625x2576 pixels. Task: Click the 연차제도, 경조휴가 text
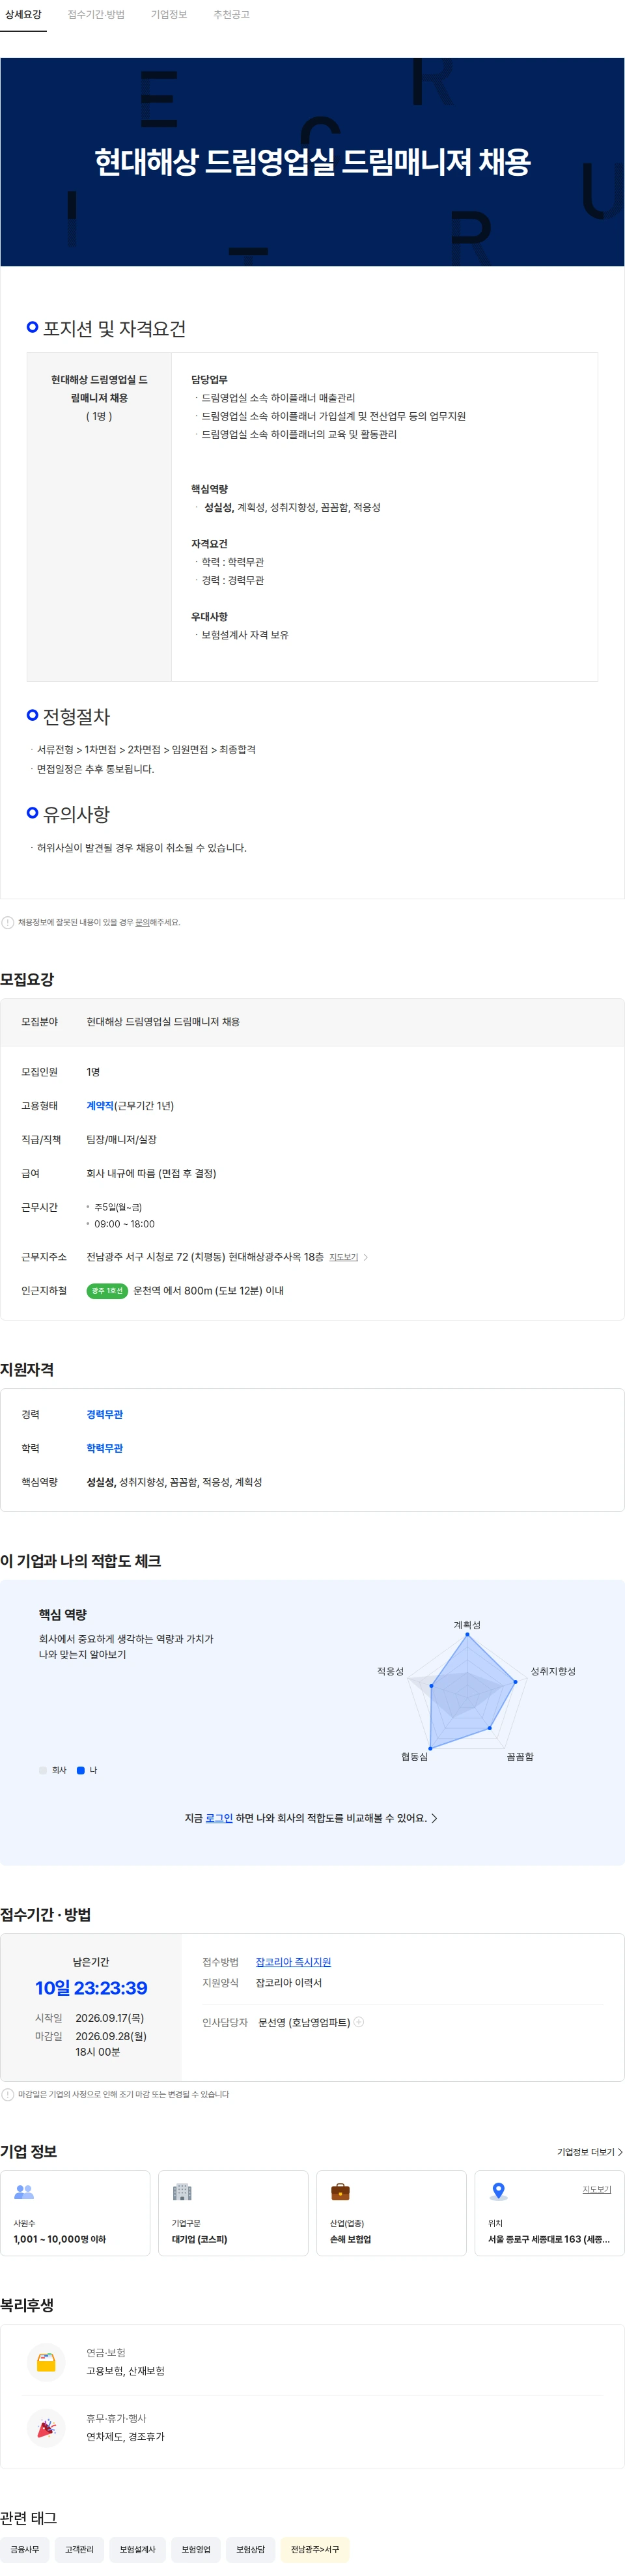click(x=125, y=2437)
